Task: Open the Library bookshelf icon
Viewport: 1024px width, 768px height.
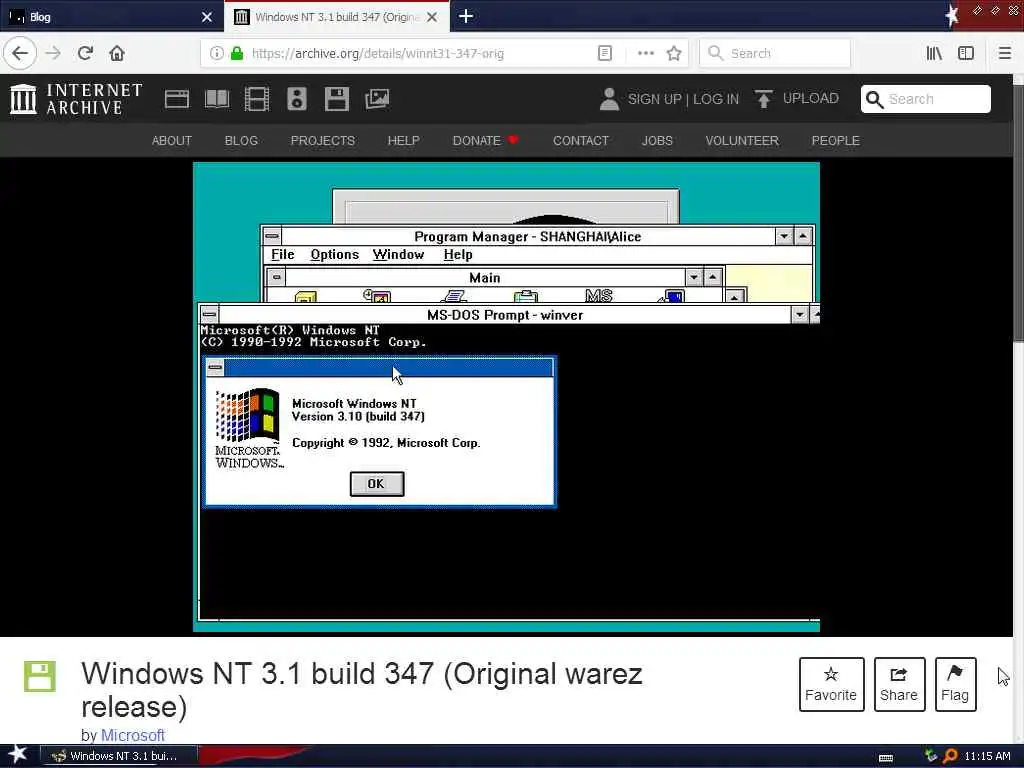Action: coord(934,54)
